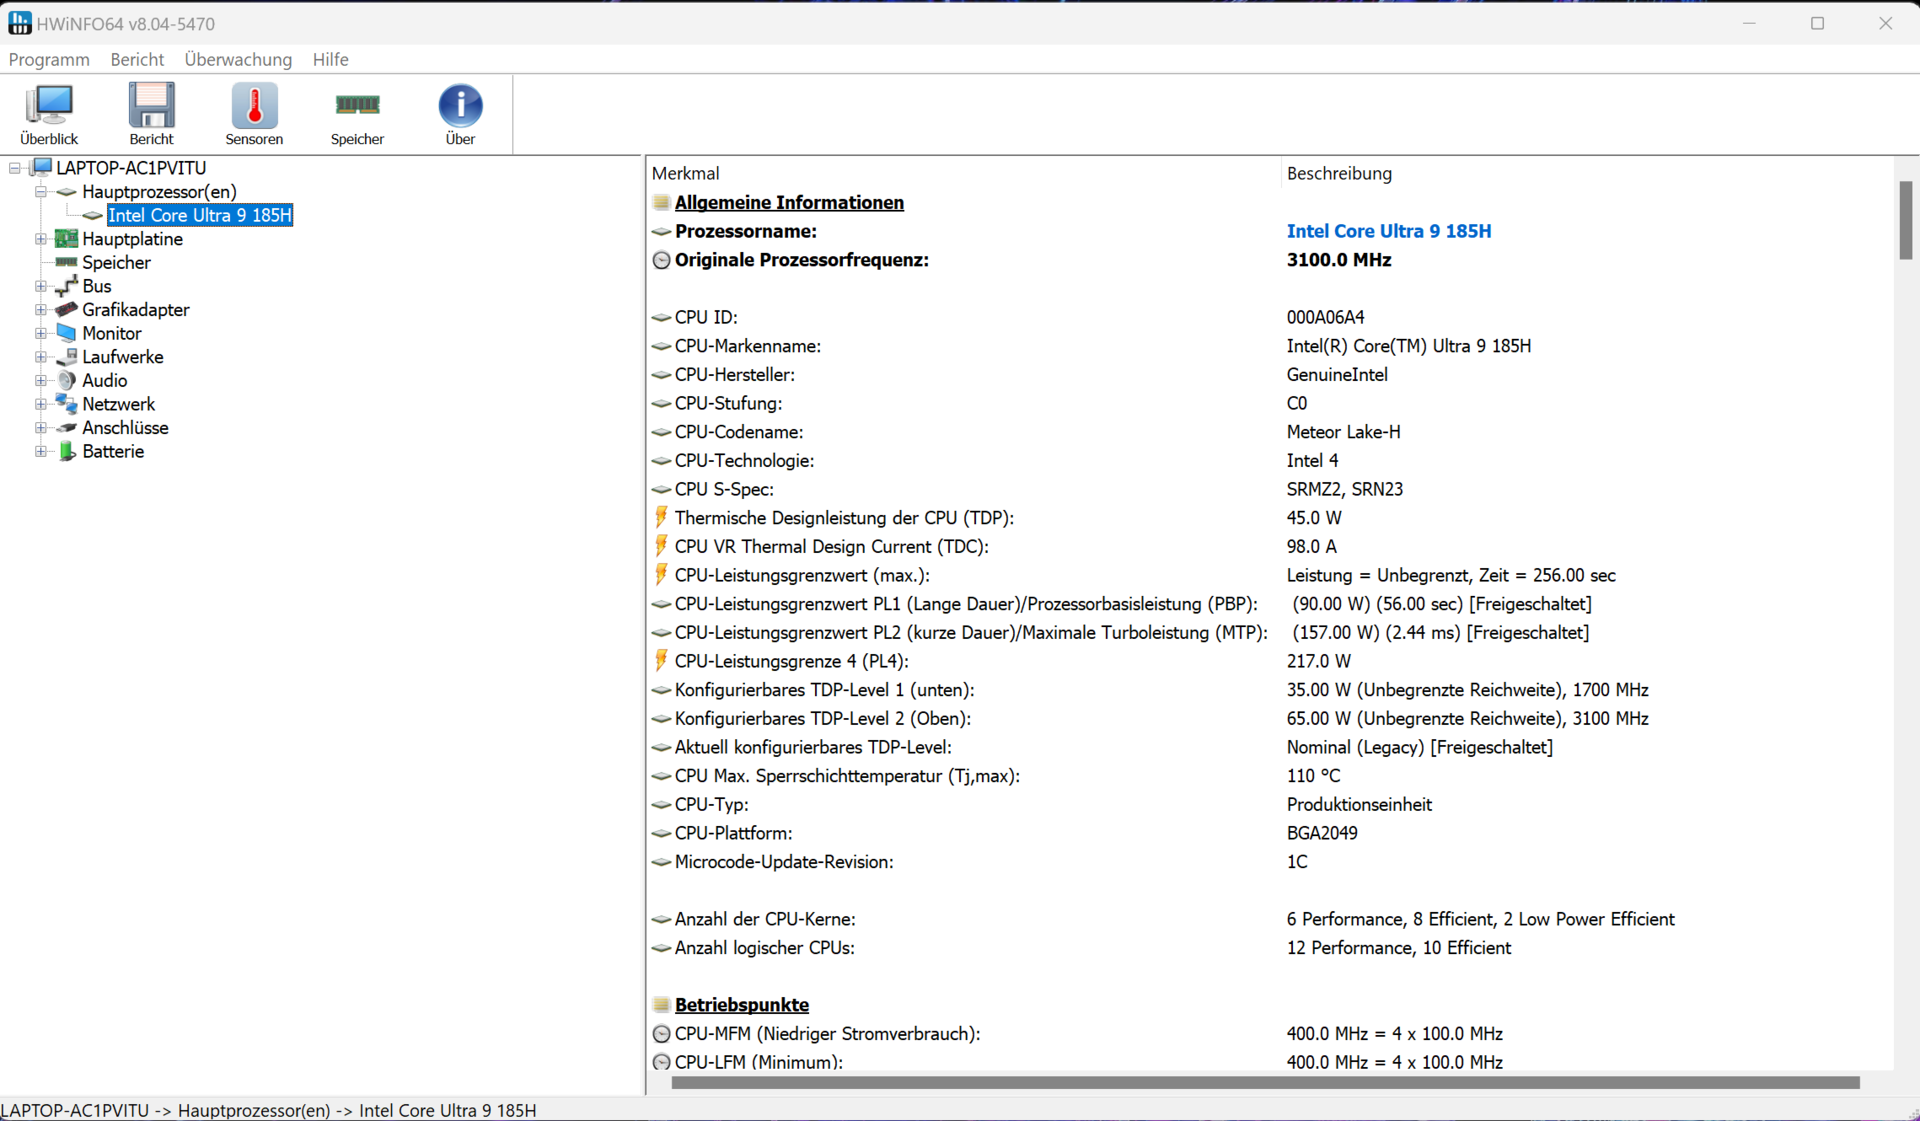Click the Audio speaker tree icon
This screenshot has width=1920, height=1121.
coord(67,381)
